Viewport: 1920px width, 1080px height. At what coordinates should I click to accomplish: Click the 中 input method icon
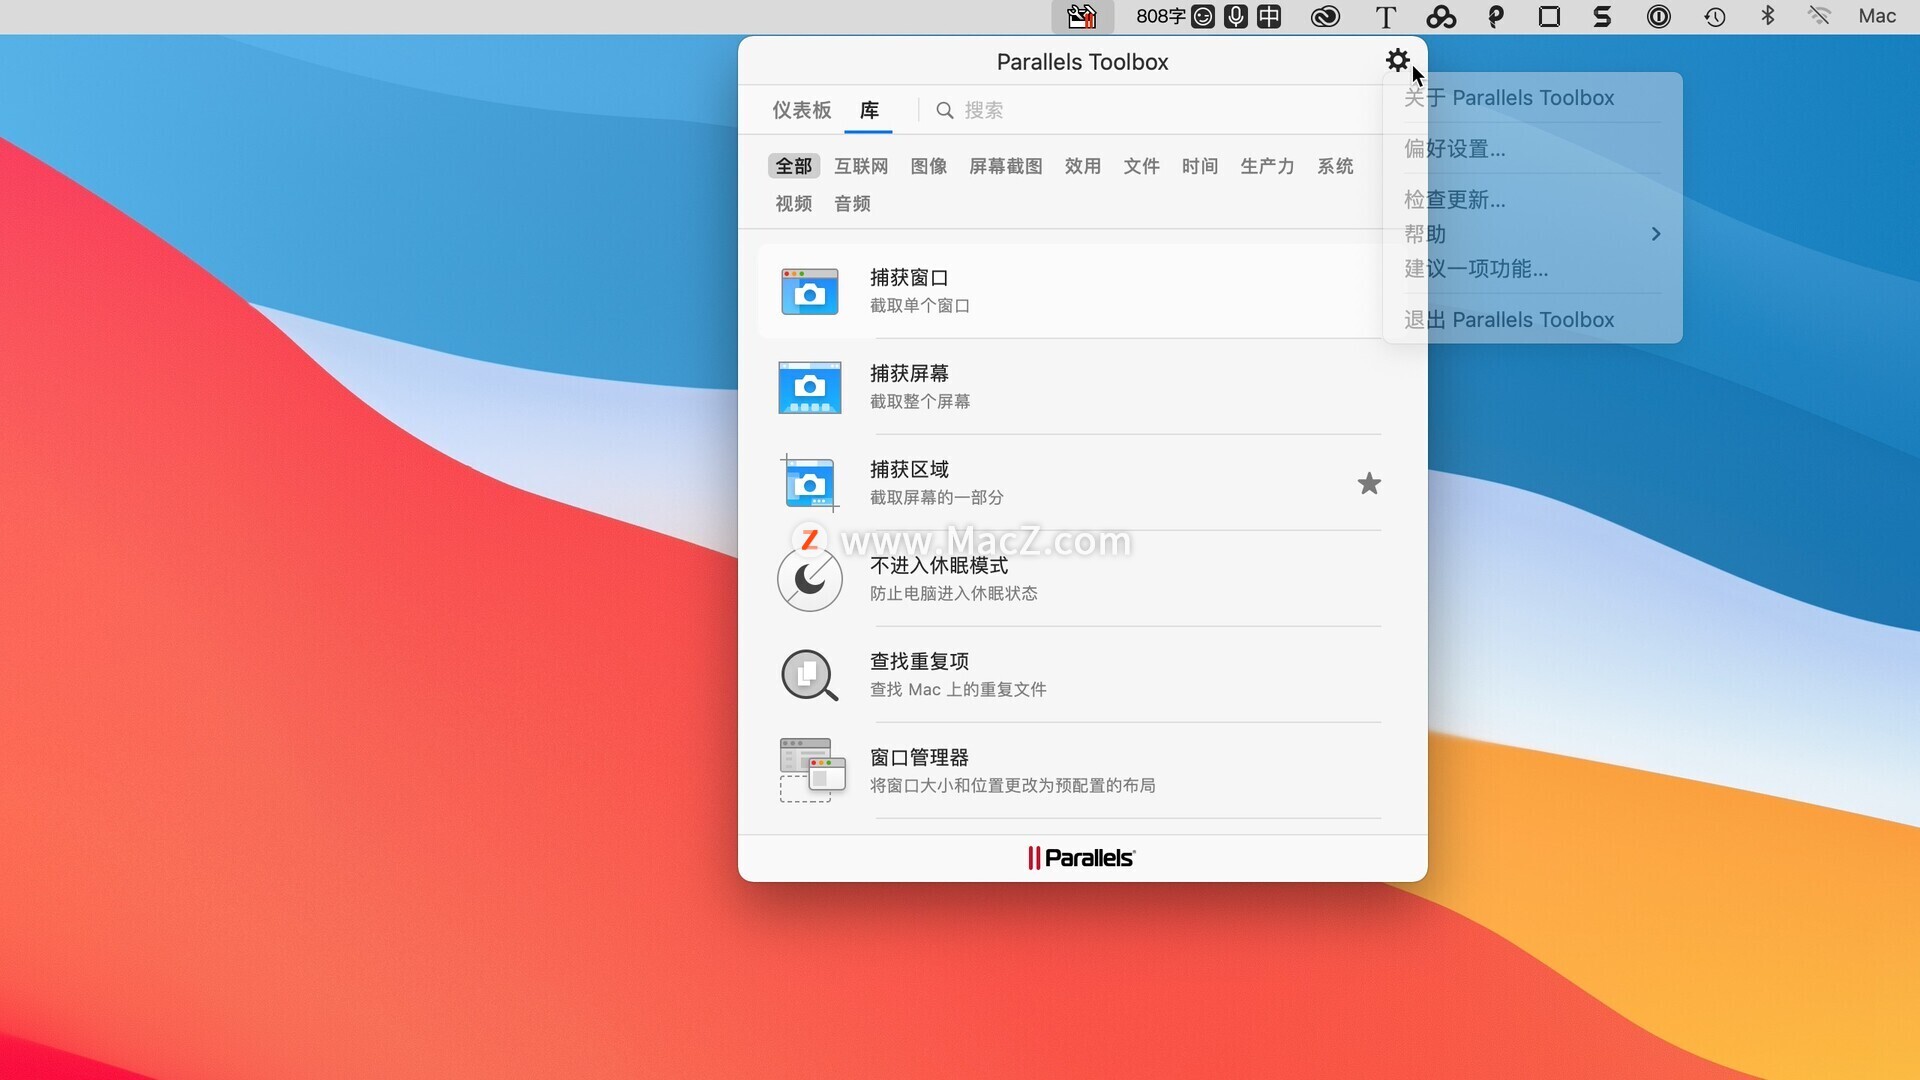coord(1269,16)
